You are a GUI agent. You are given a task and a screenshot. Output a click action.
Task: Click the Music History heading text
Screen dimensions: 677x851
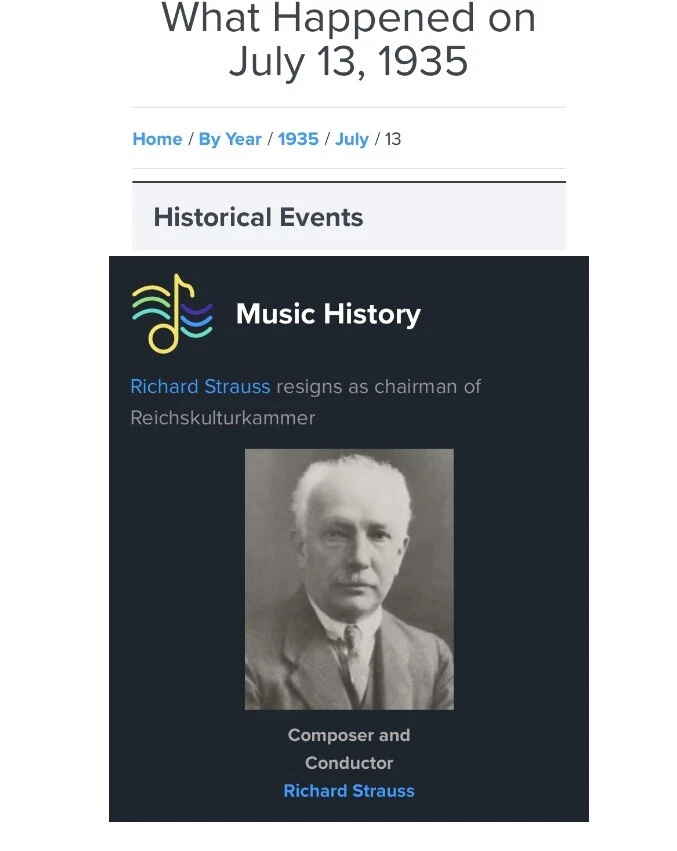pyautogui.click(x=328, y=314)
